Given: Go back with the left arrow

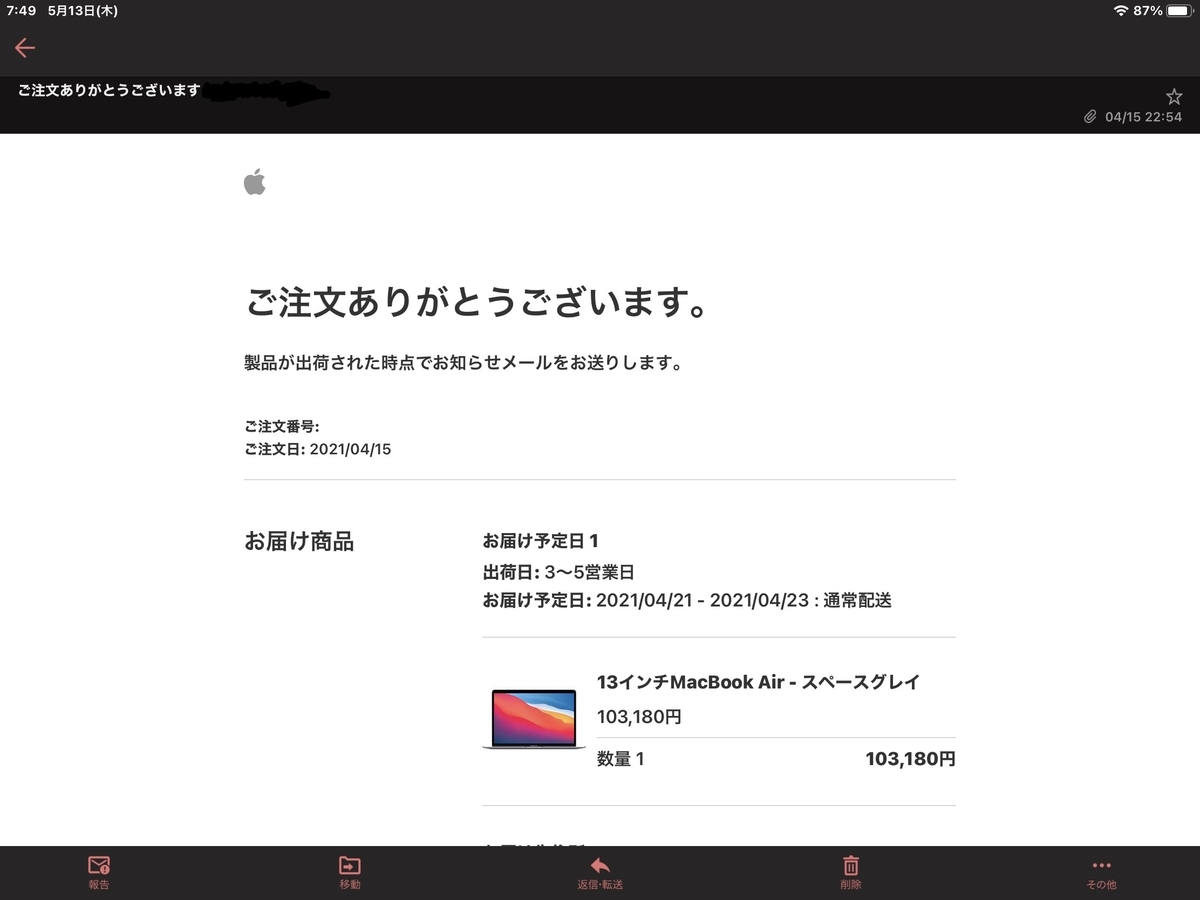Looking at the screenshot, I should [25, 47].
